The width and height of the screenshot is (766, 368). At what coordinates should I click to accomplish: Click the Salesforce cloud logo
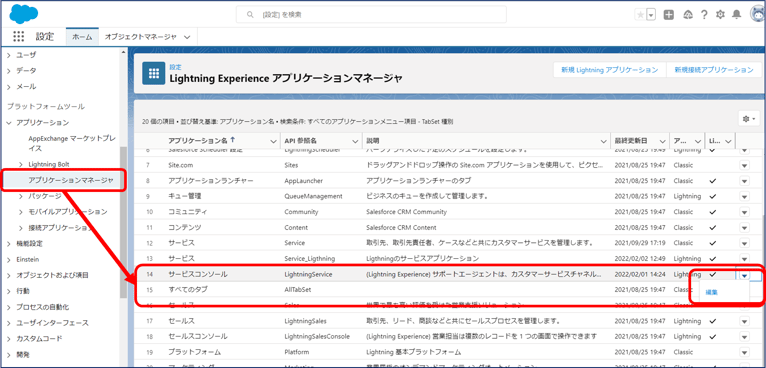click(x=23, y=13)
